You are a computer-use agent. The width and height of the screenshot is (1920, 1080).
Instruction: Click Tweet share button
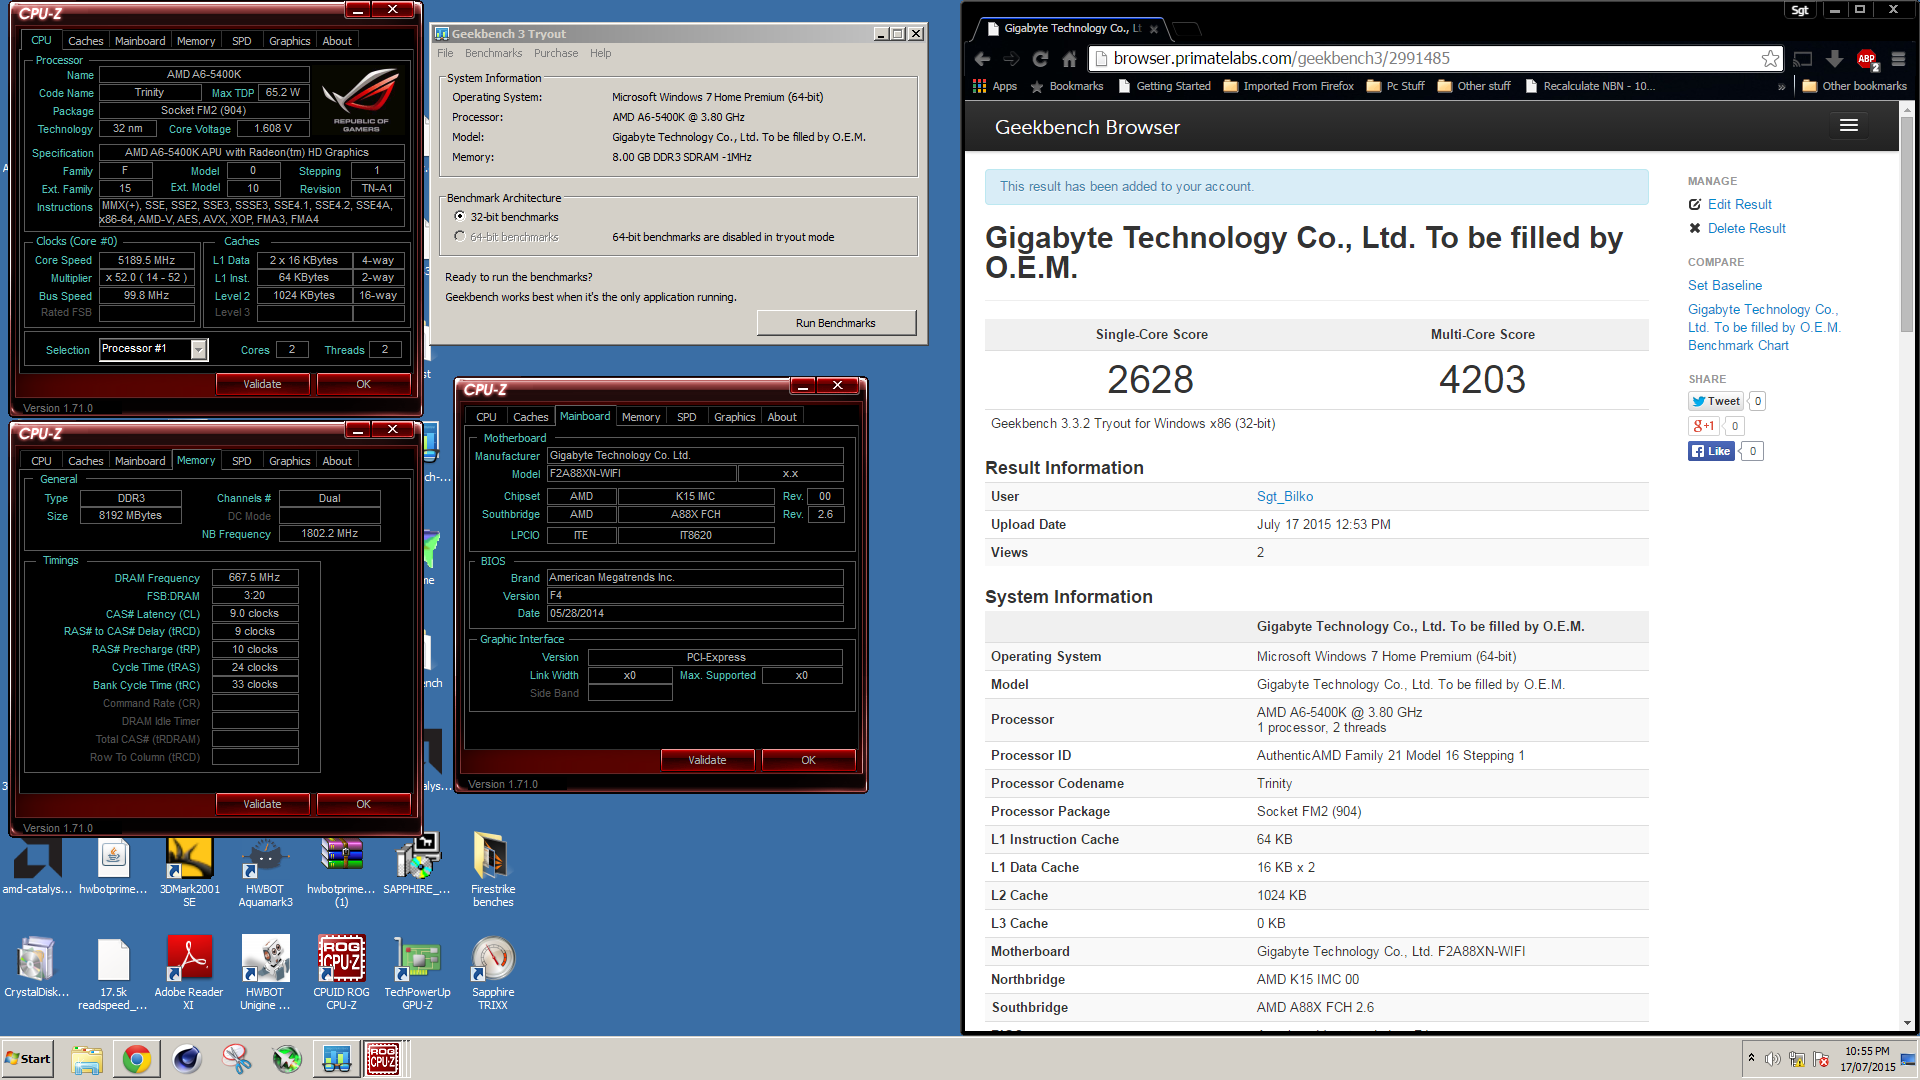(x=1715, y=401)
